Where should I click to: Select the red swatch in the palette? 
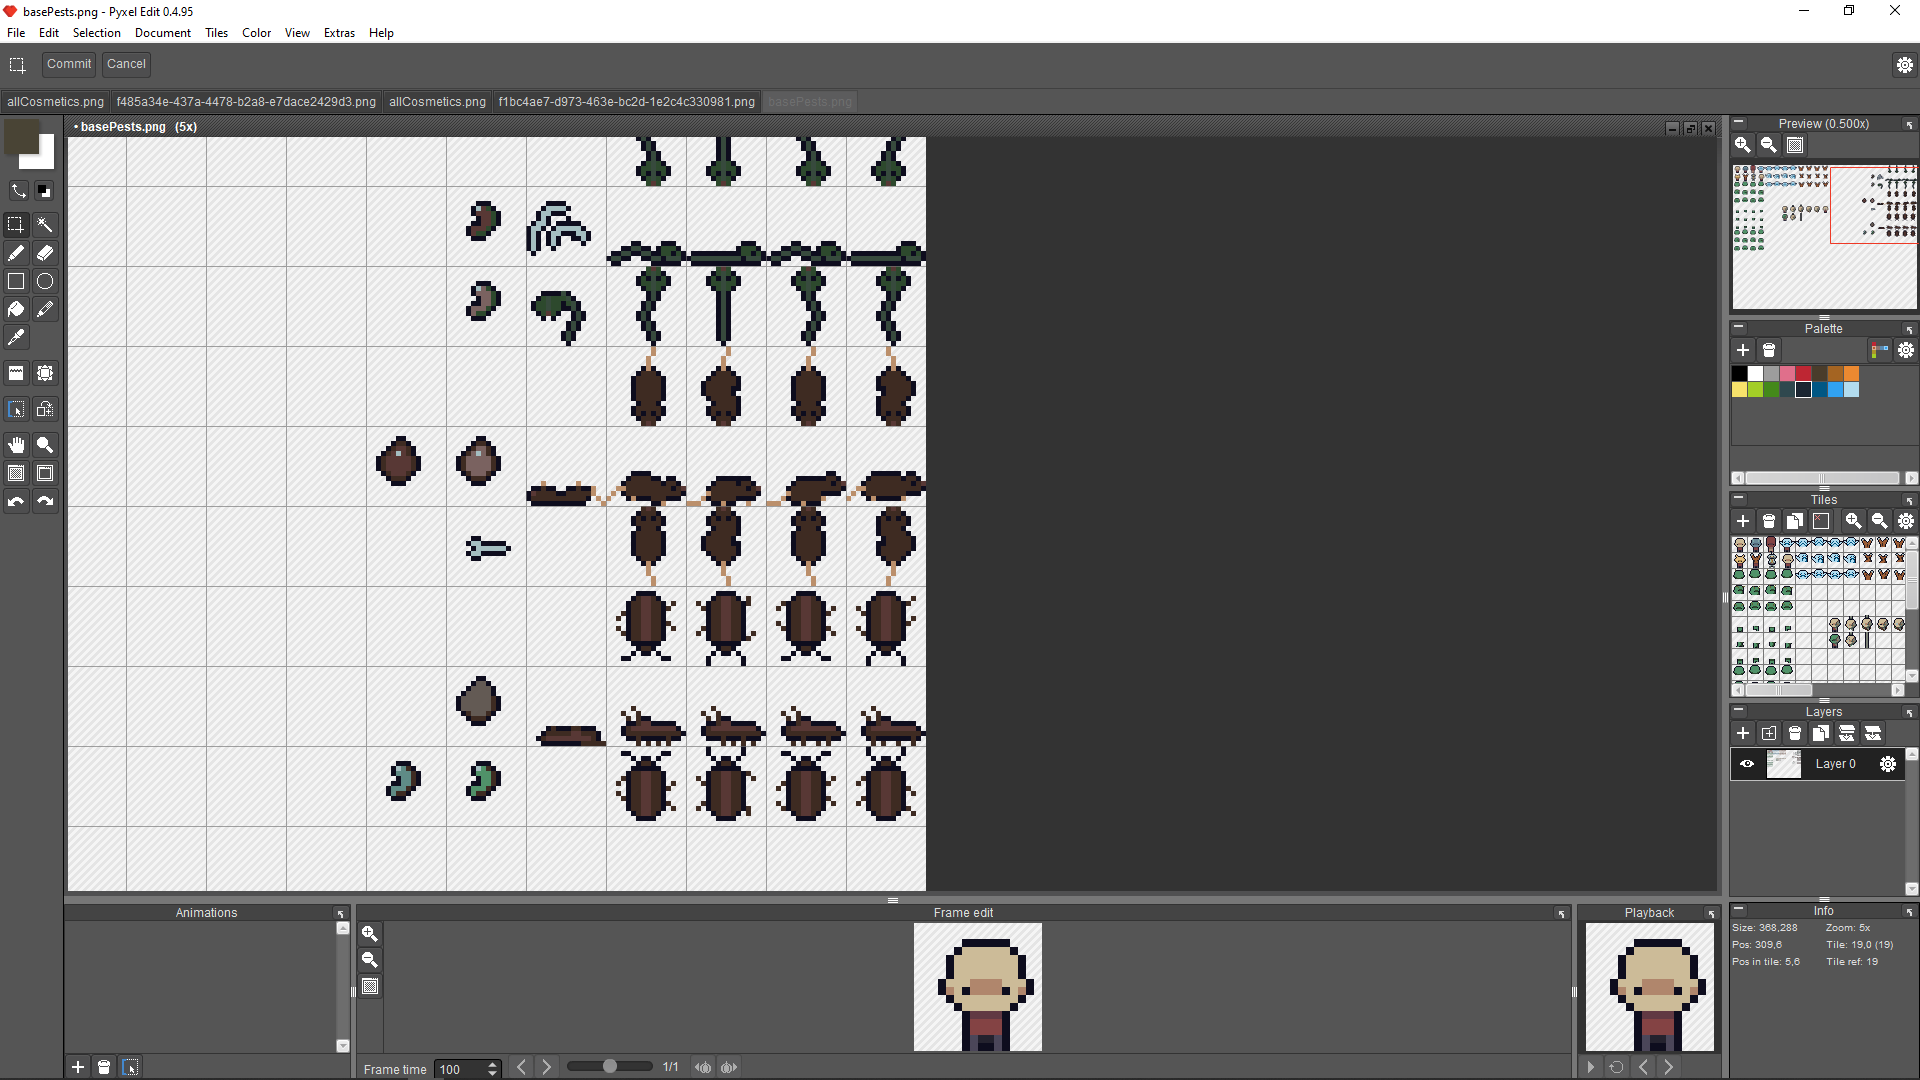click(1803, 374)
